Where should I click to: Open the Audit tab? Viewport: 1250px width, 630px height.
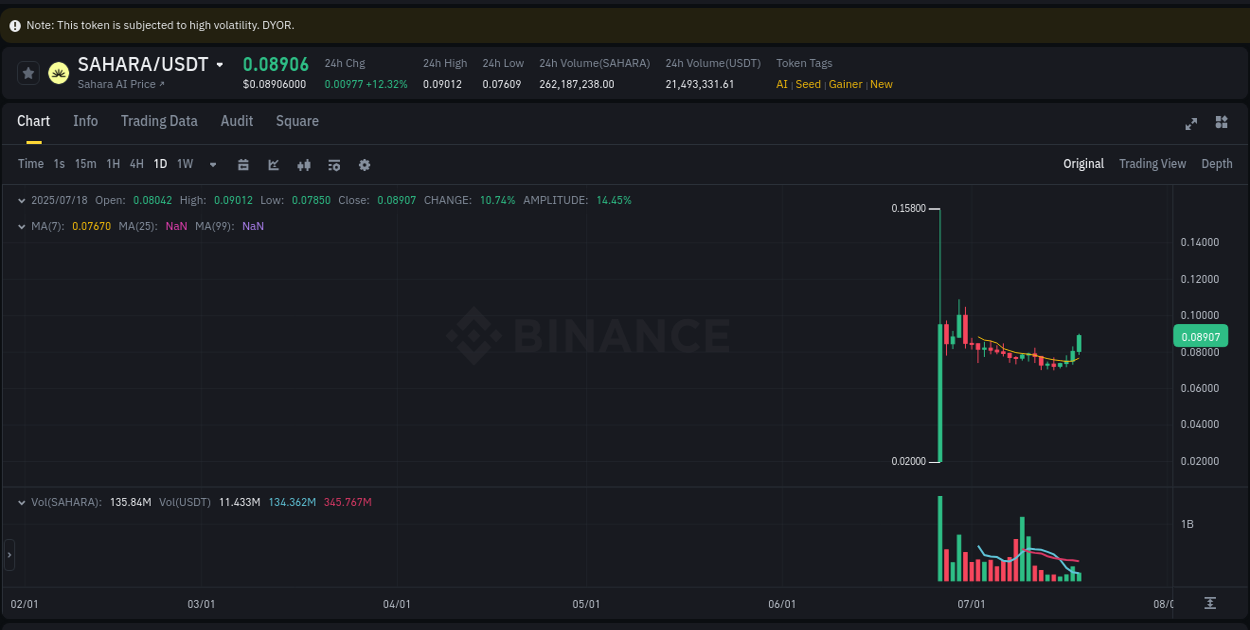pyautogui.click(x=236, y=121)
